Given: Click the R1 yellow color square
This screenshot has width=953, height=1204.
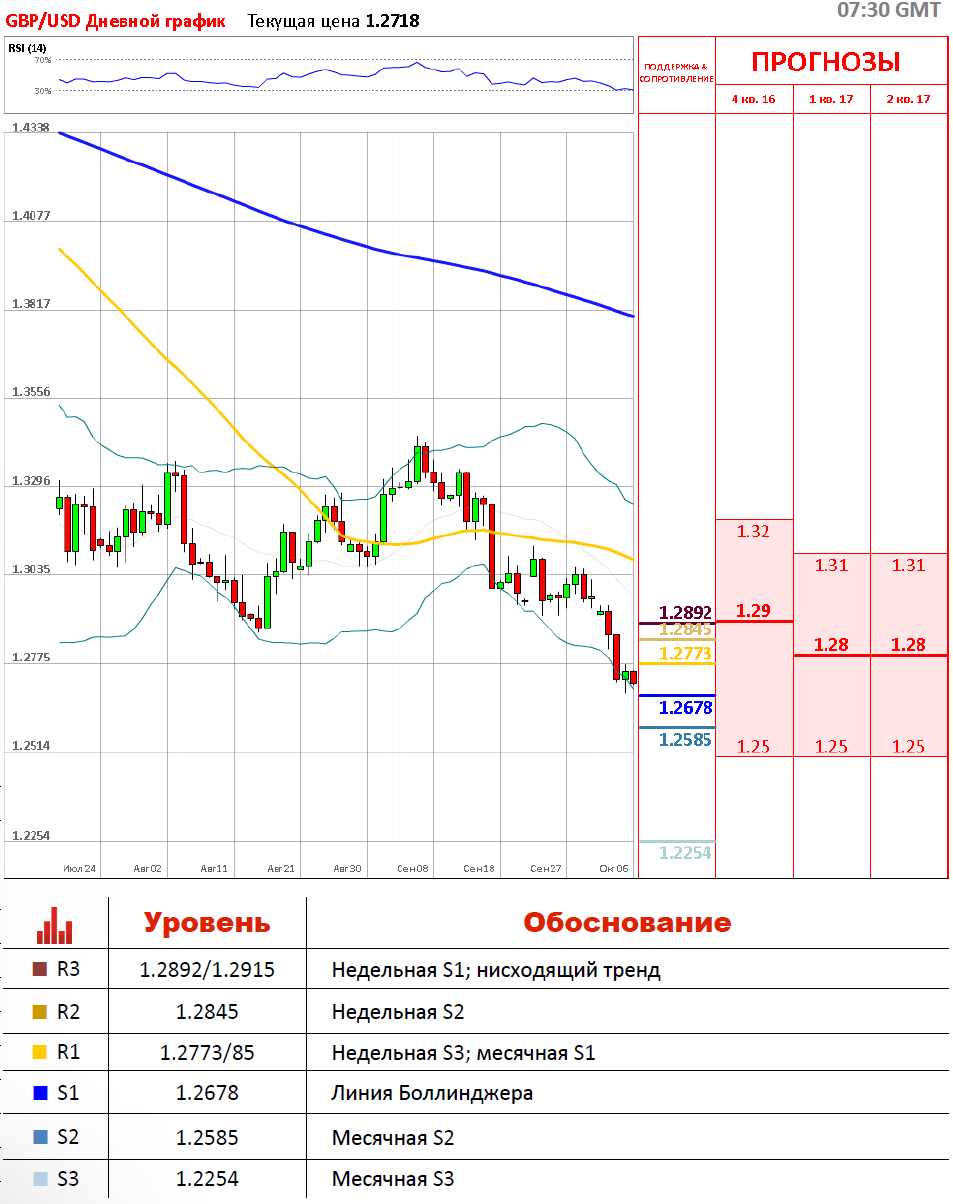Looking at the screenshot, I should (x=40, y=1052).
